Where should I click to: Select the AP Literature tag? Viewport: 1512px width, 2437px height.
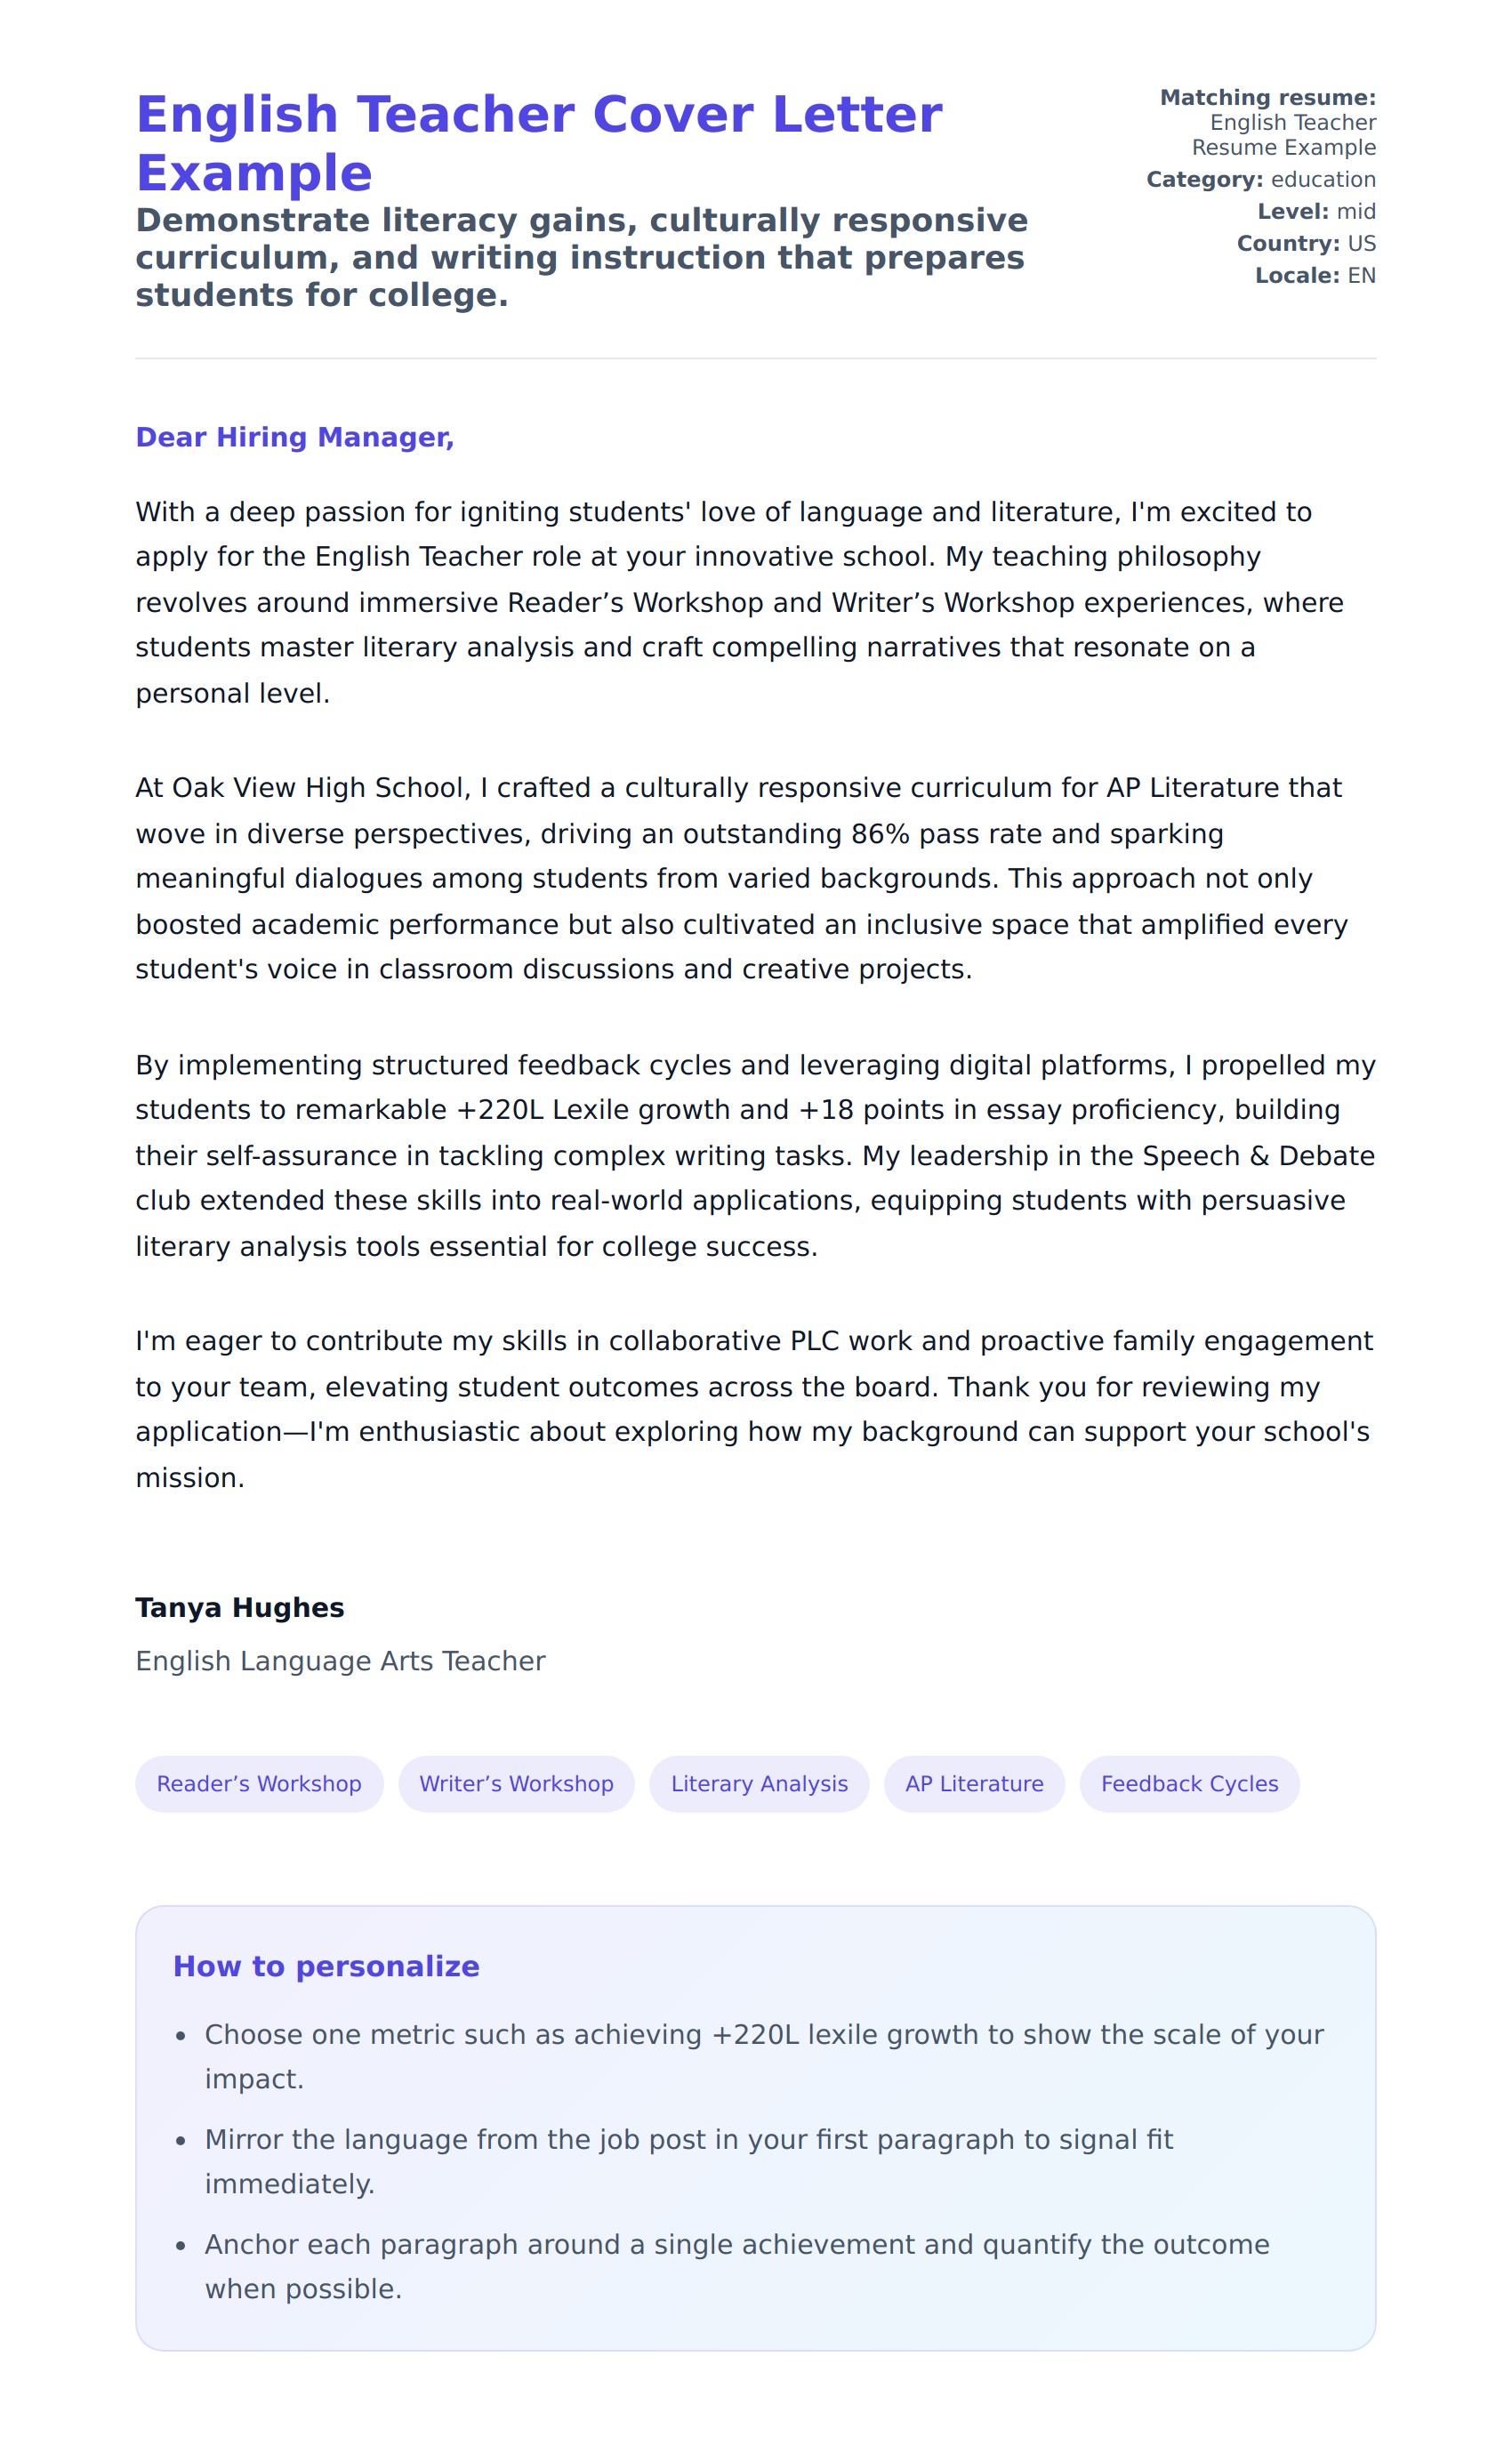[974, 1783]
